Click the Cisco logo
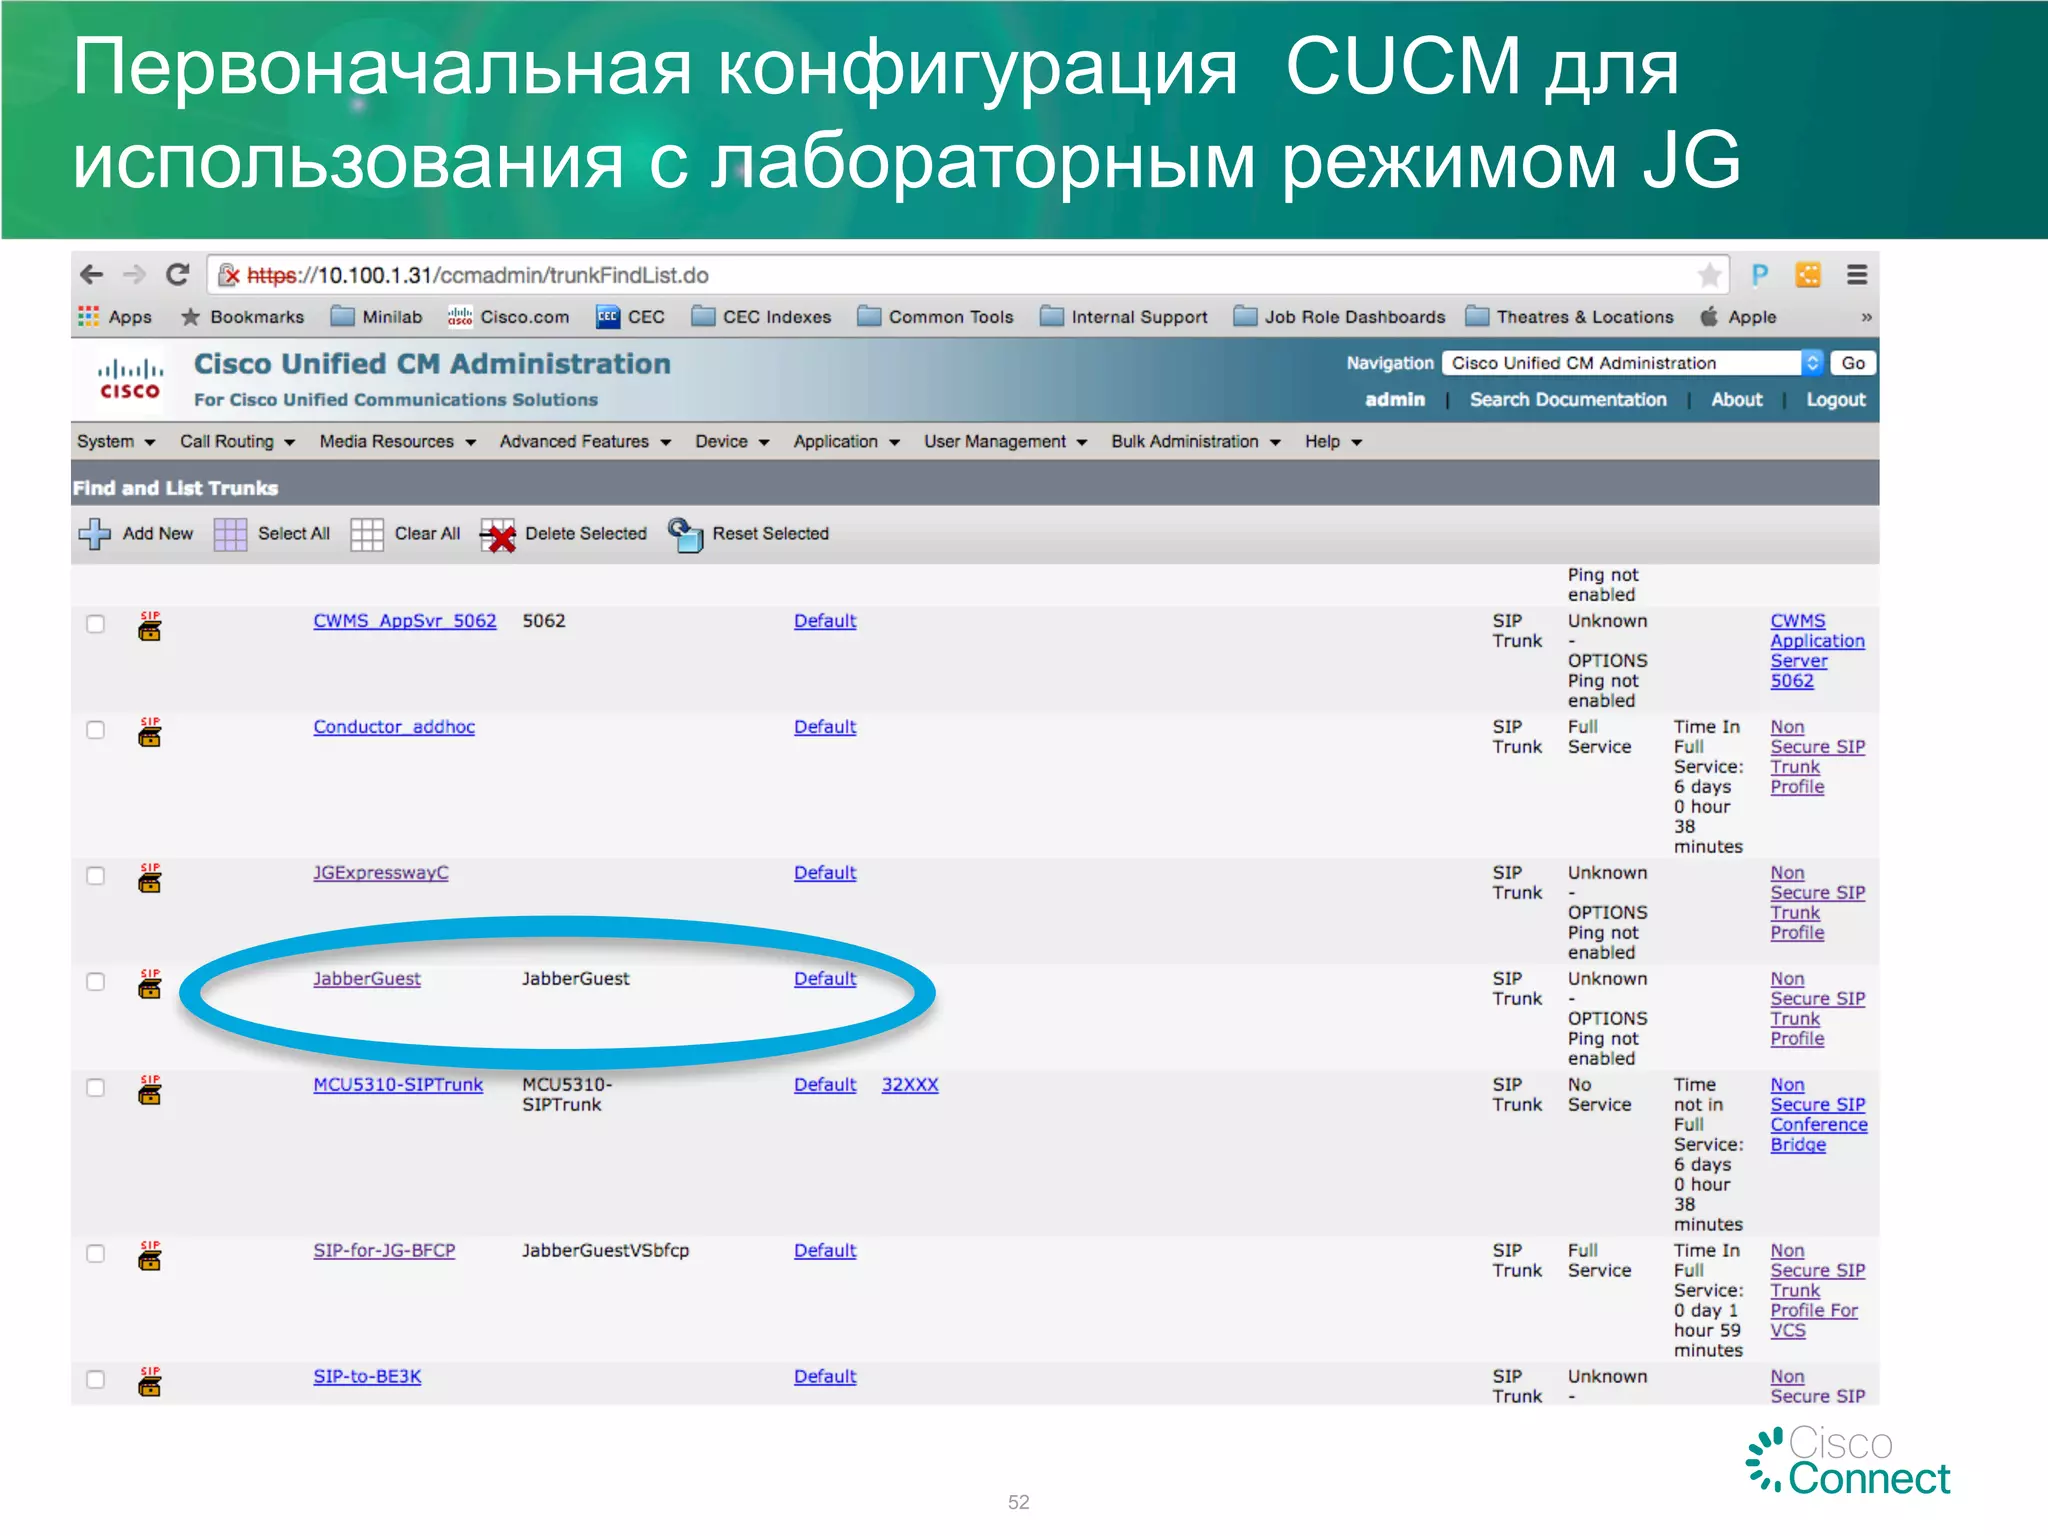The image size is (2048, 1536). pyautogui.click(x=130, y=380)
